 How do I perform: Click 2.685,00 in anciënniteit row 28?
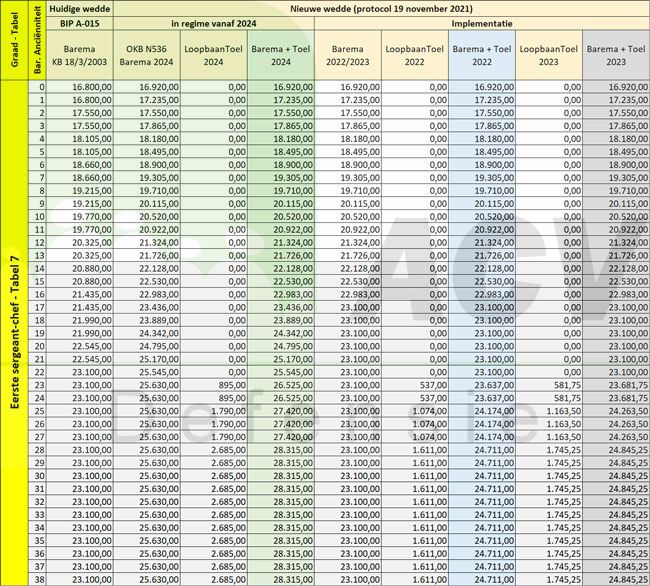point(214,450)
